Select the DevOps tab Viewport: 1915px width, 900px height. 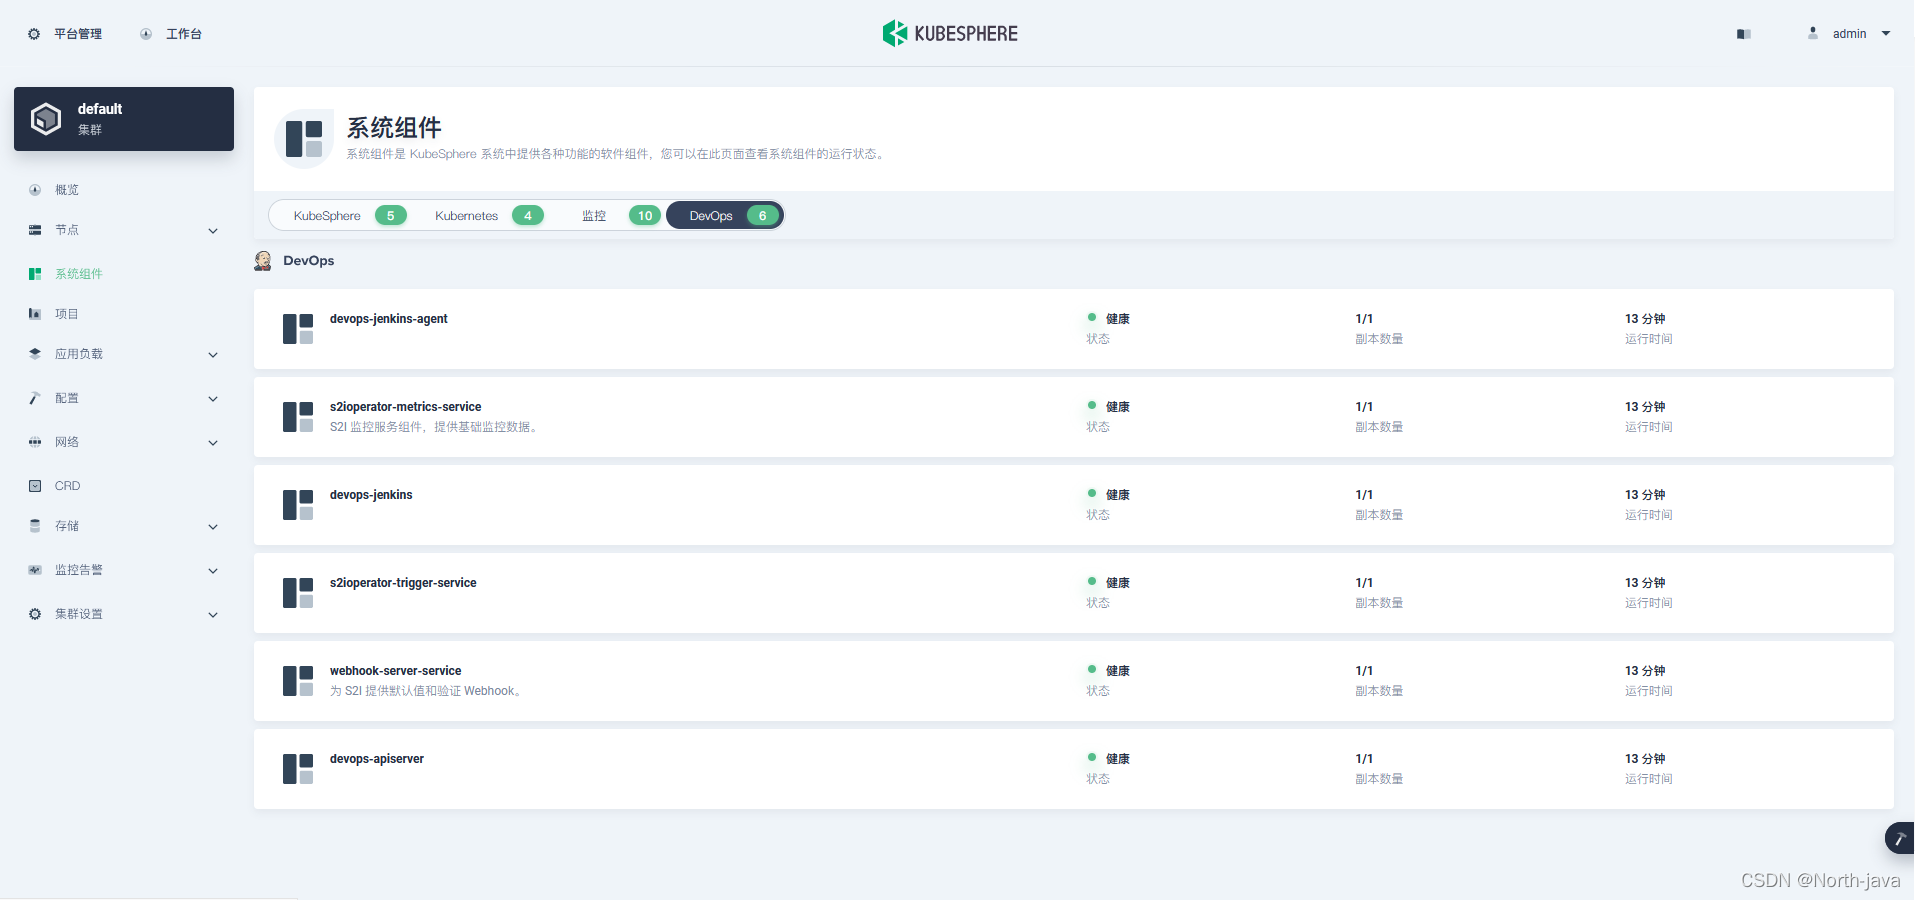[725, 216]
